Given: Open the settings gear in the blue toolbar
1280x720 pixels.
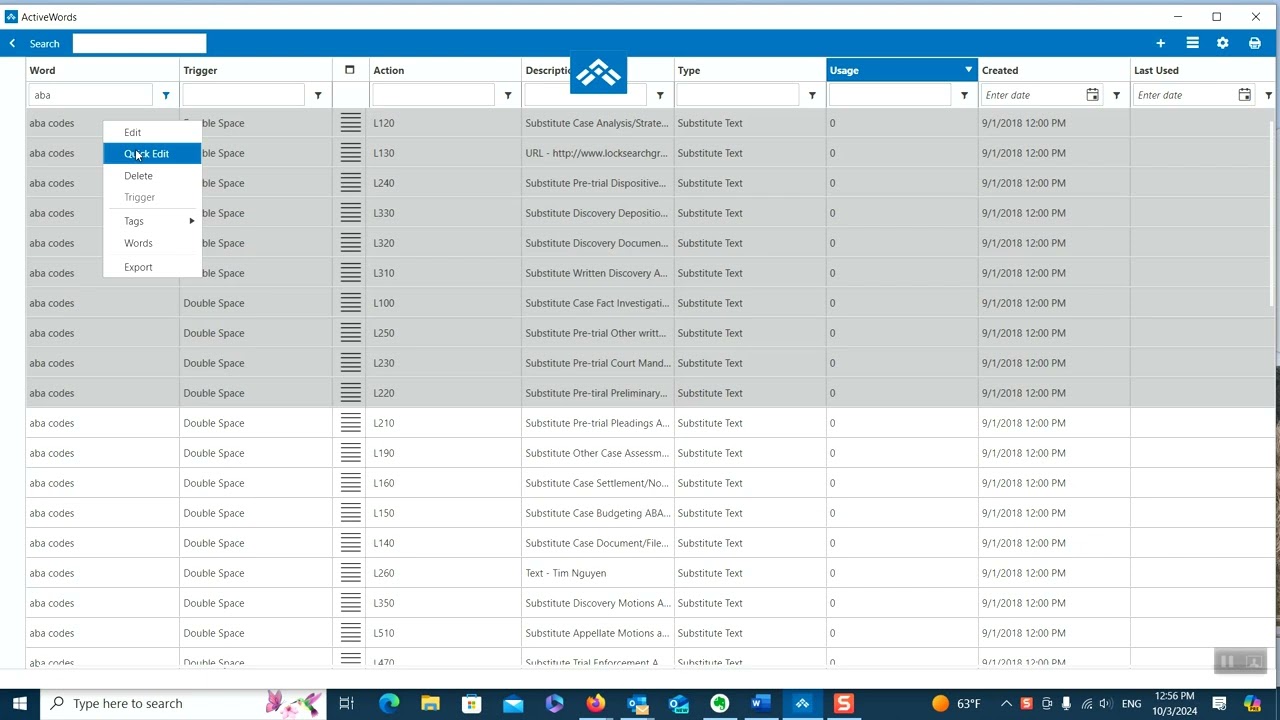Looking at the screenshot, I should click(x=1222, y=43).
